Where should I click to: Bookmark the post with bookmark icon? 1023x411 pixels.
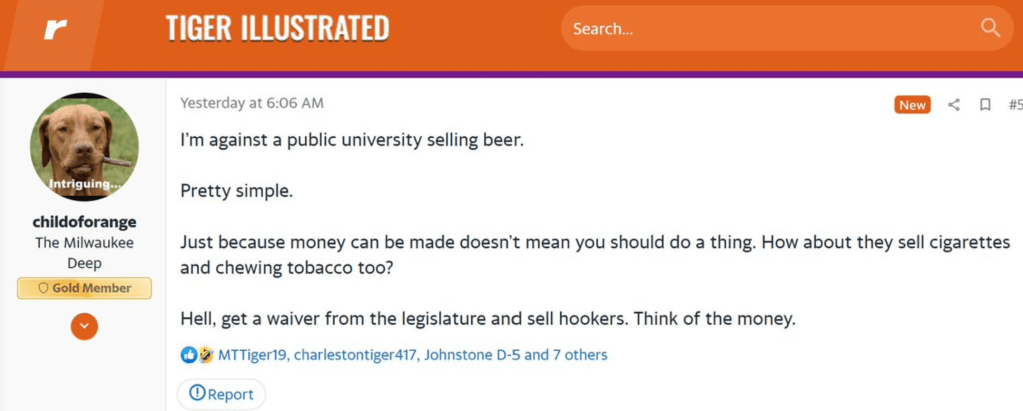985,105
